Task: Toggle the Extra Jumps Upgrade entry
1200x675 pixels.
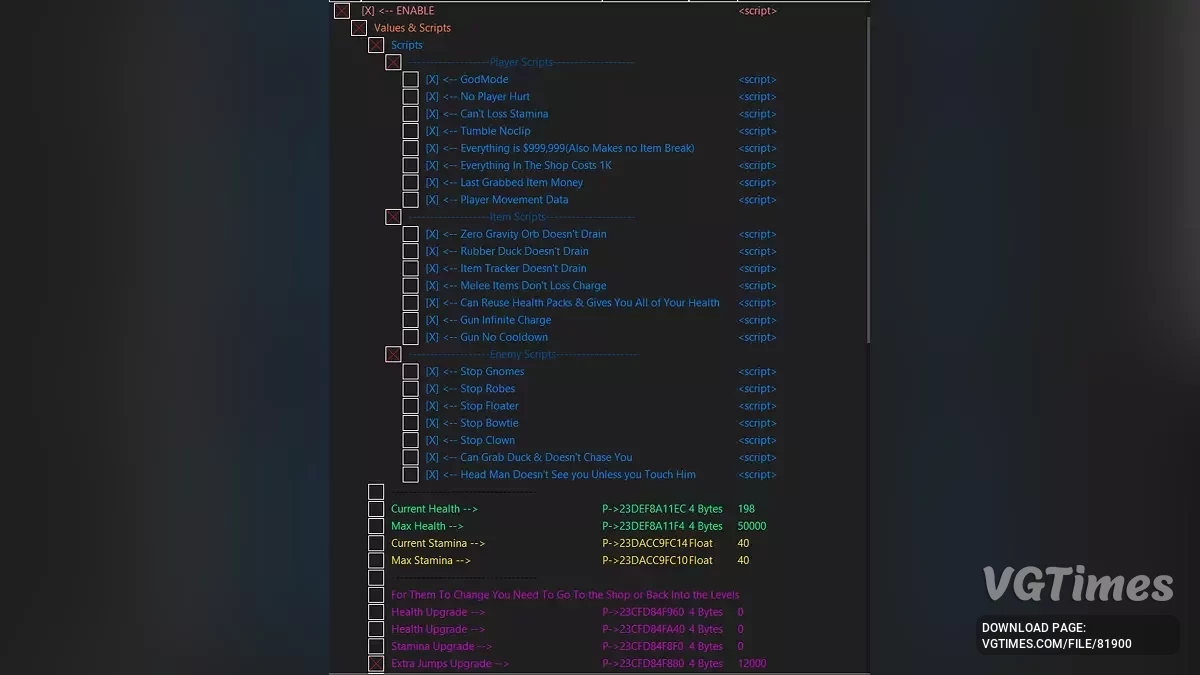Action: coord(376,663)
